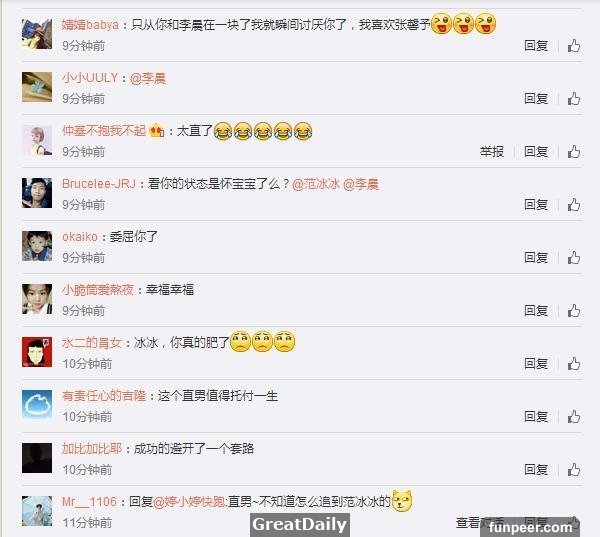Like the comment by 婧婧babya
600x537 pixels.
(x=574, y=46)
